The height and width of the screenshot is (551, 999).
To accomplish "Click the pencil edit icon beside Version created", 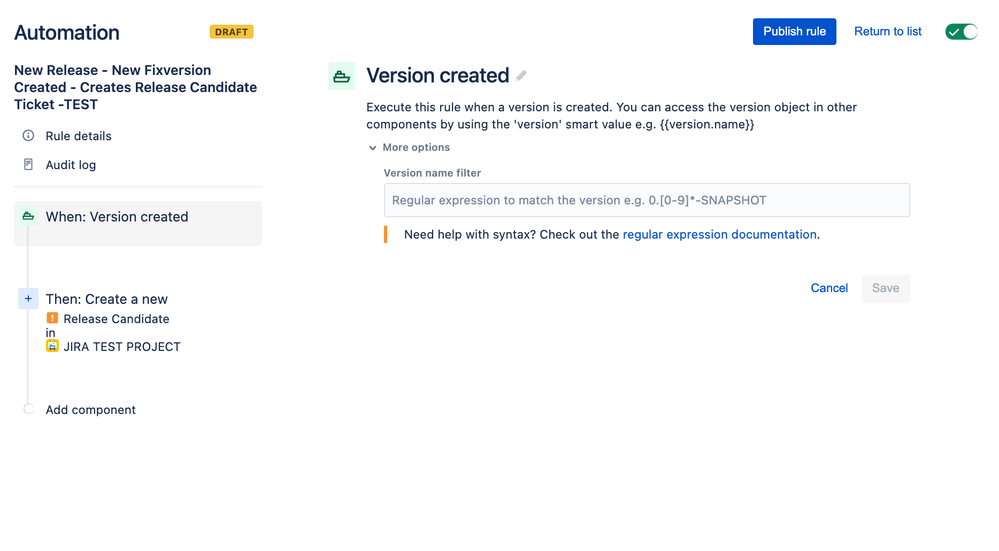I will point(521,76).
